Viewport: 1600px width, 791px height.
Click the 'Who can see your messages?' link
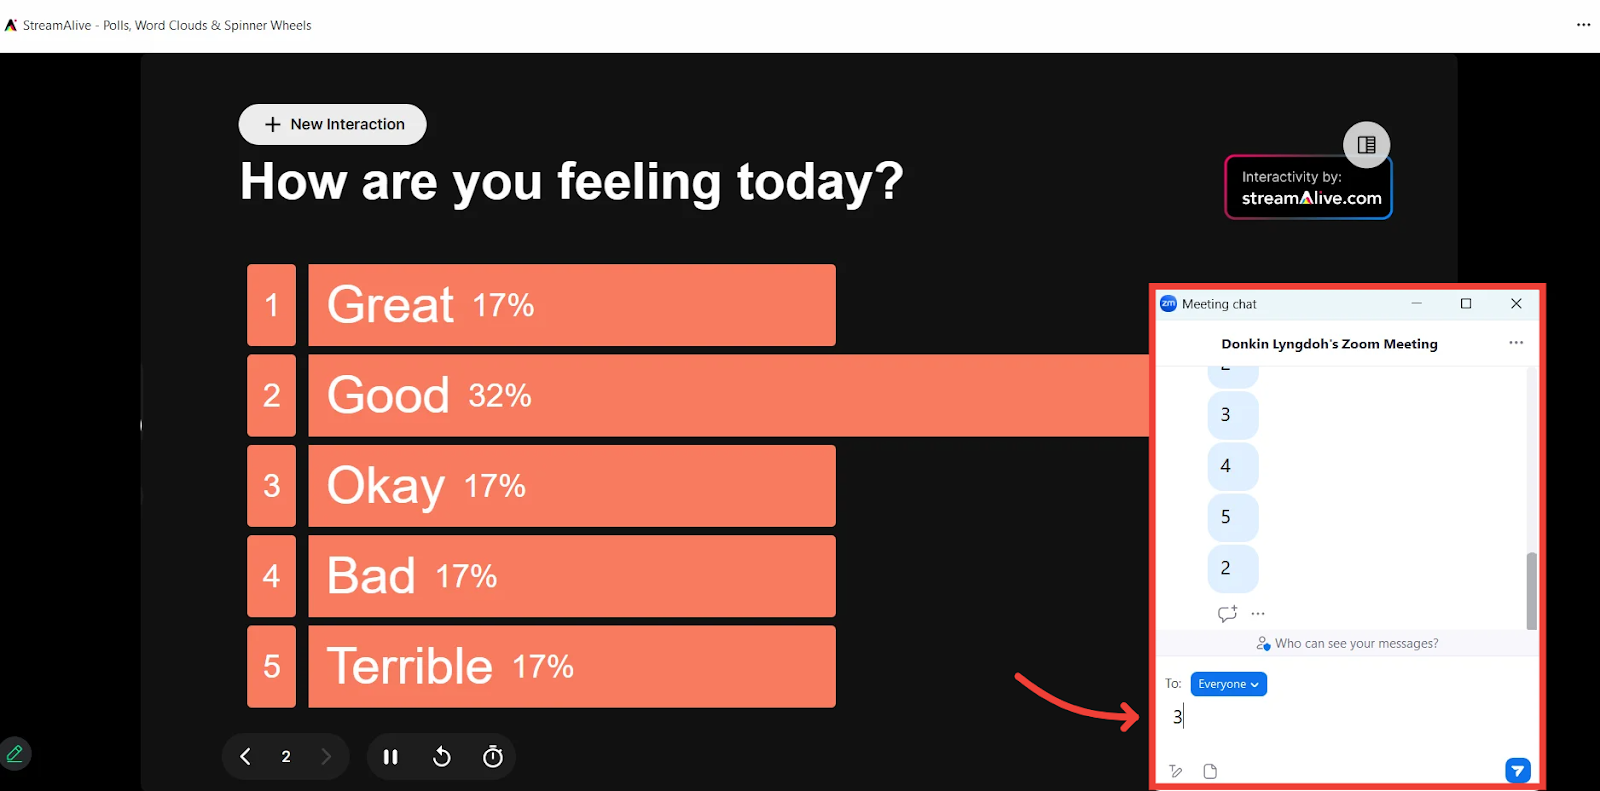pyautogui.click(x=1356, y=644)
